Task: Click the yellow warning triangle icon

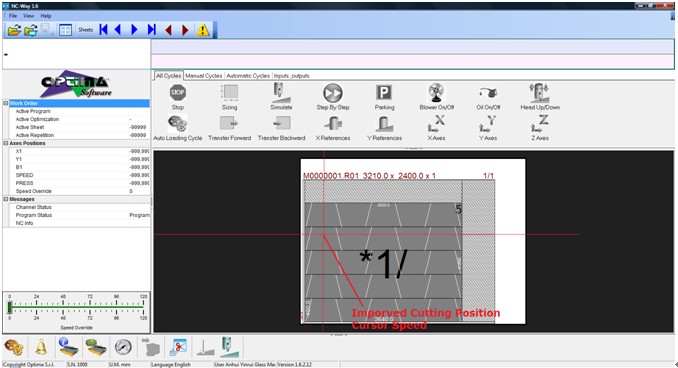Action: 203,30
